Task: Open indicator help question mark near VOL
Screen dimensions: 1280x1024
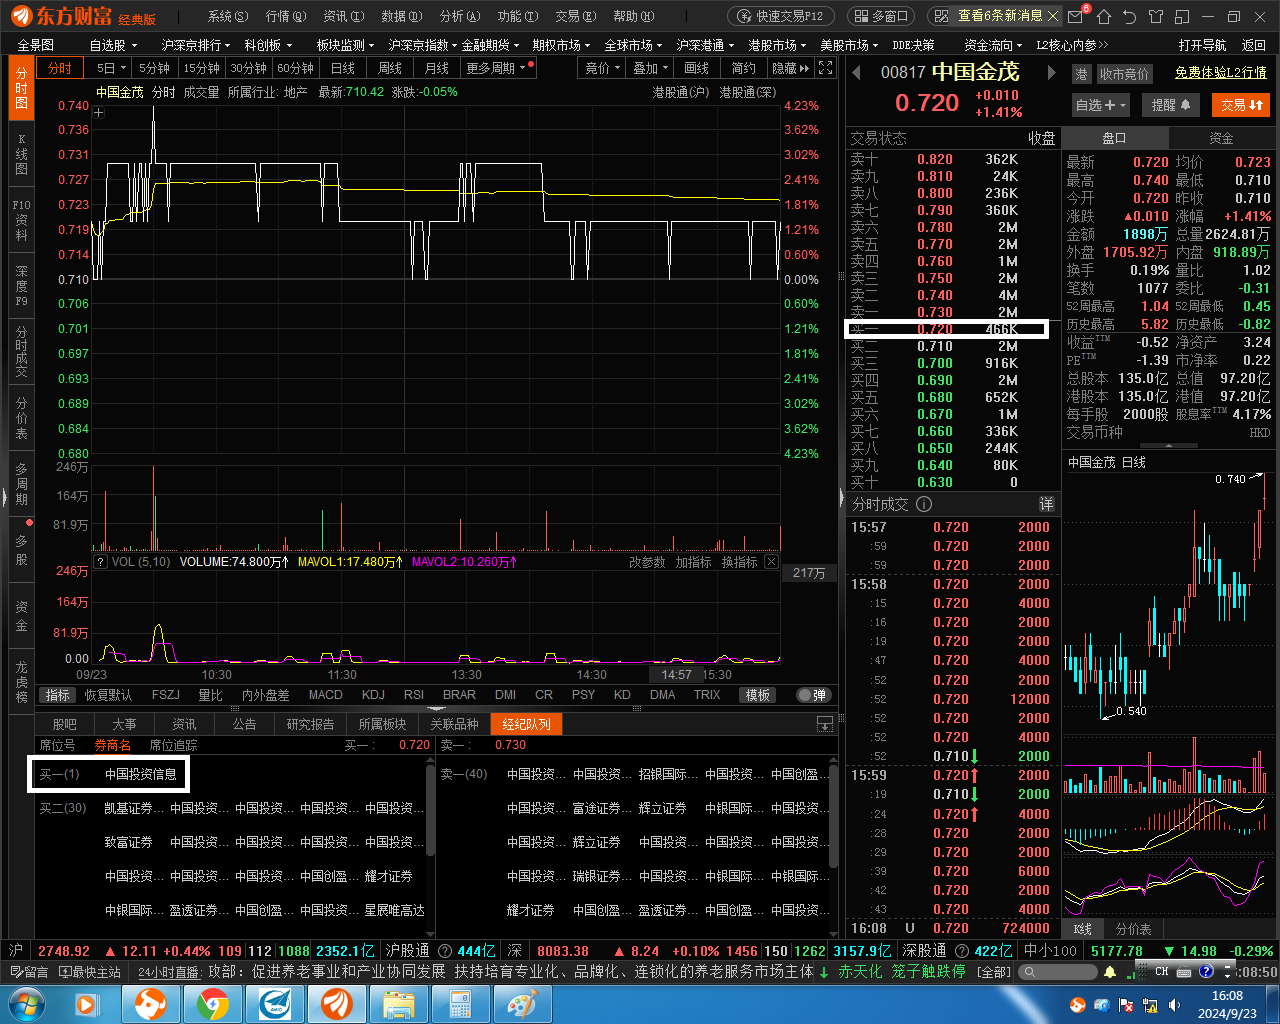Action: click(100, 562)
